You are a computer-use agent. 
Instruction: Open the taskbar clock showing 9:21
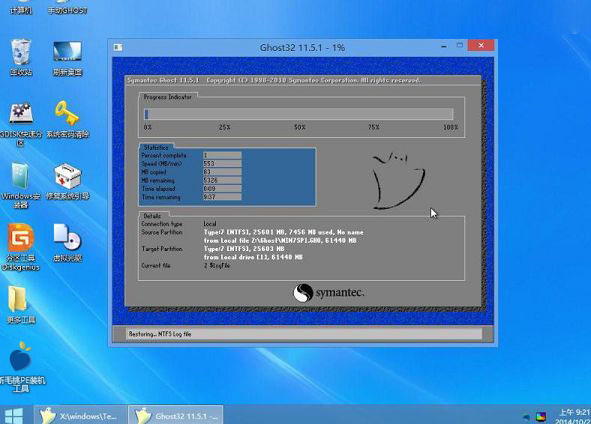(574, 416)
